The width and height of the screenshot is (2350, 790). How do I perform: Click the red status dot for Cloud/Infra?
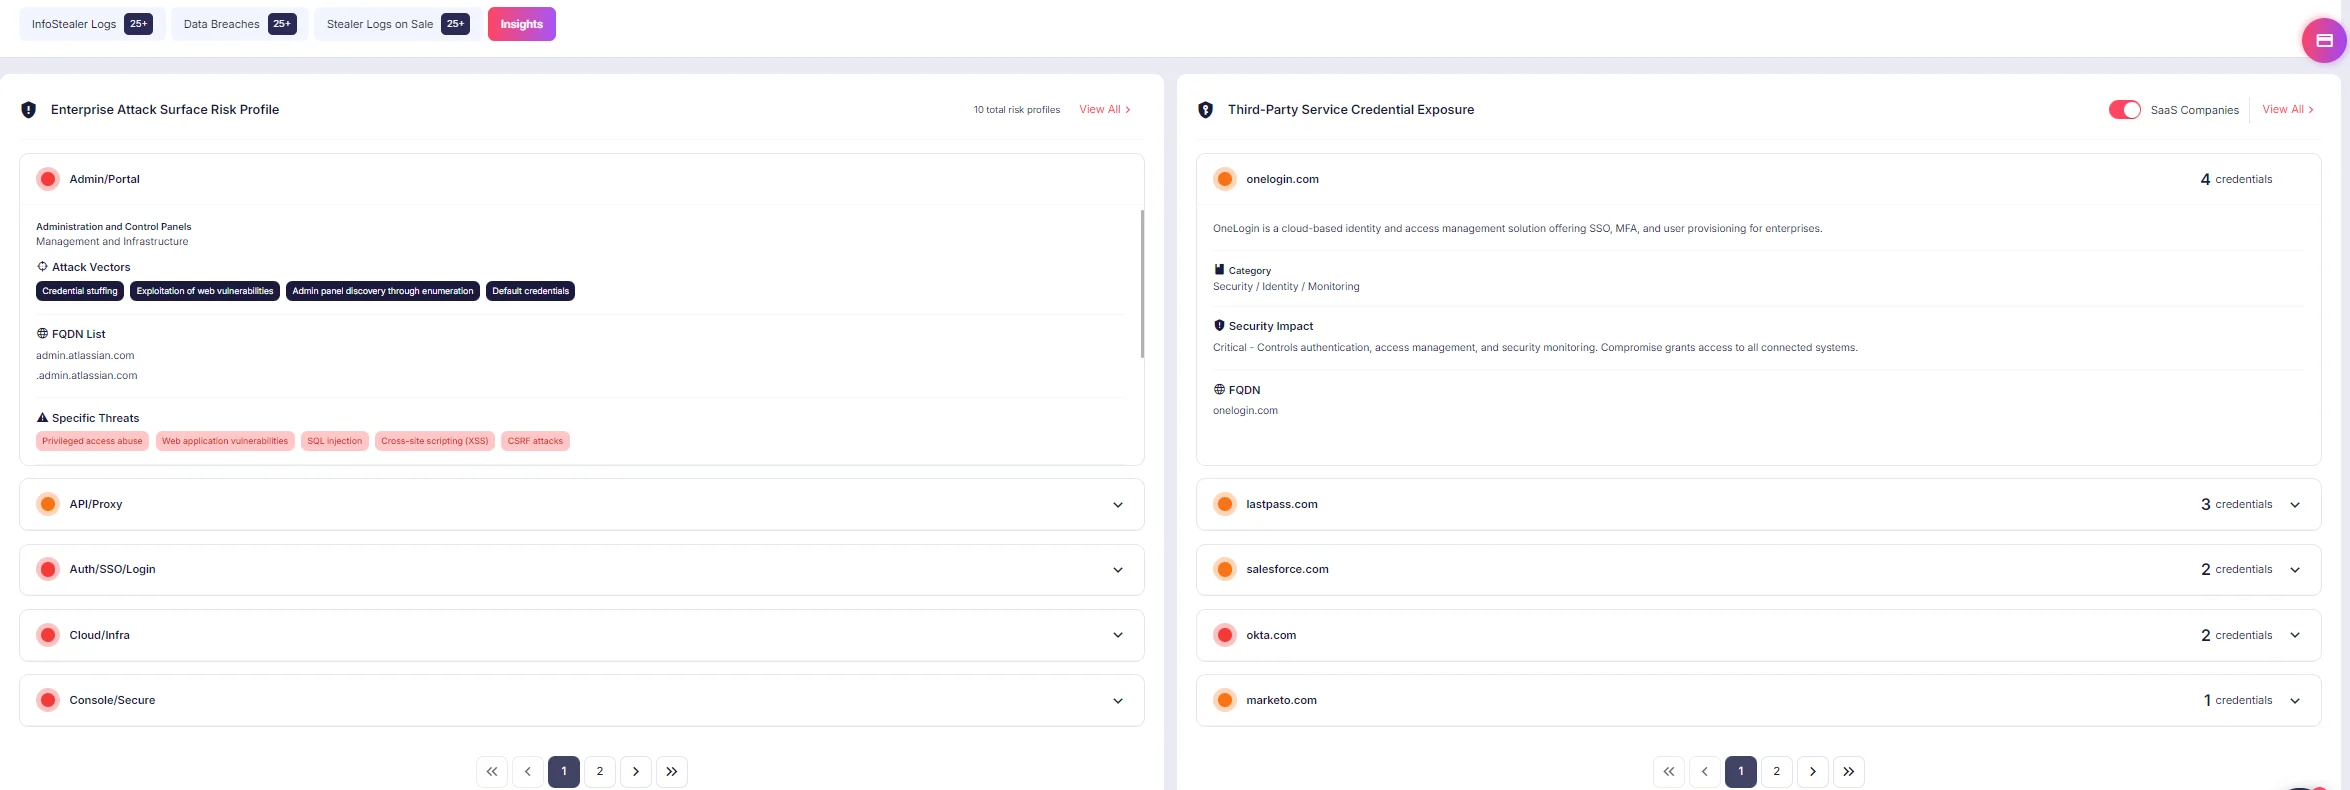[48, 635]
